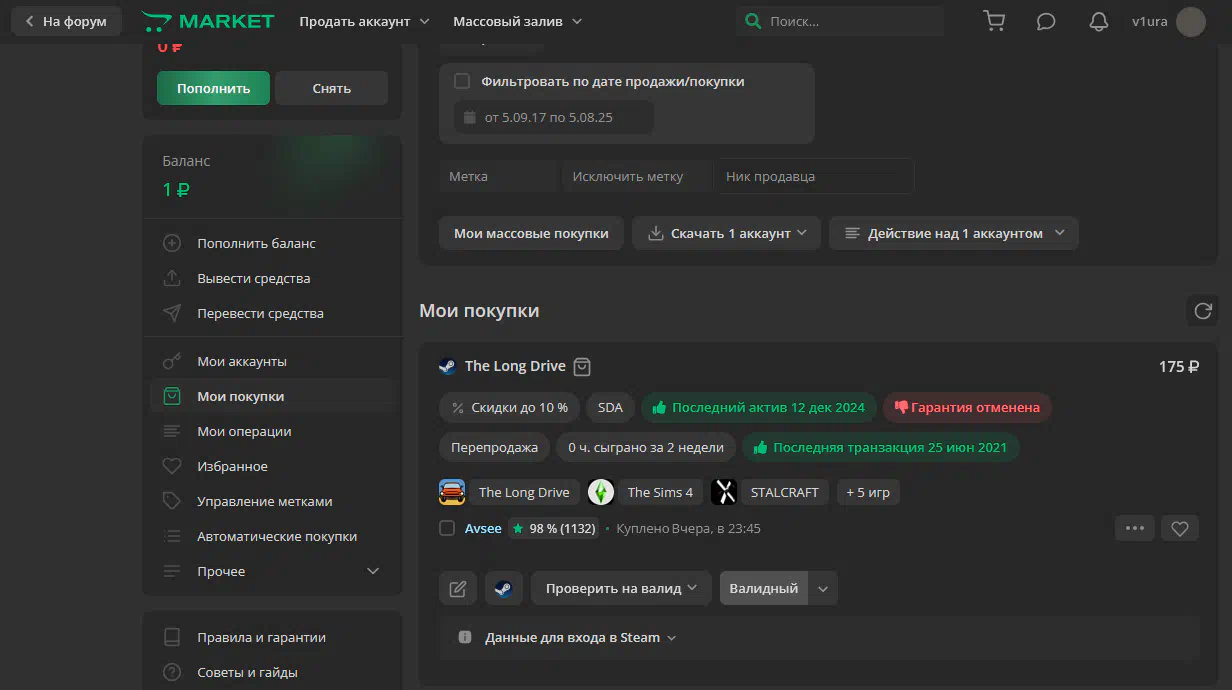Expand the Прочее sidebar section

click(272, 571)
